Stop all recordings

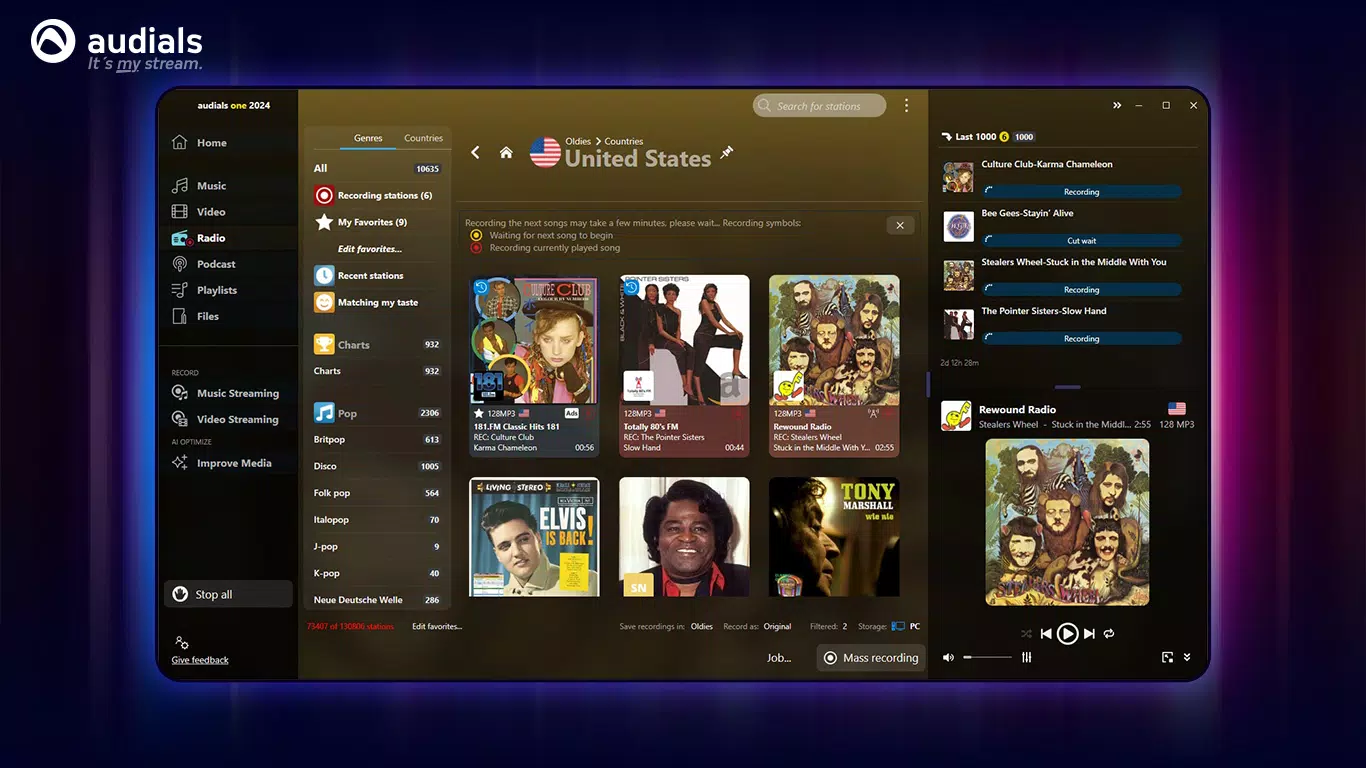[x=228, y=594]
